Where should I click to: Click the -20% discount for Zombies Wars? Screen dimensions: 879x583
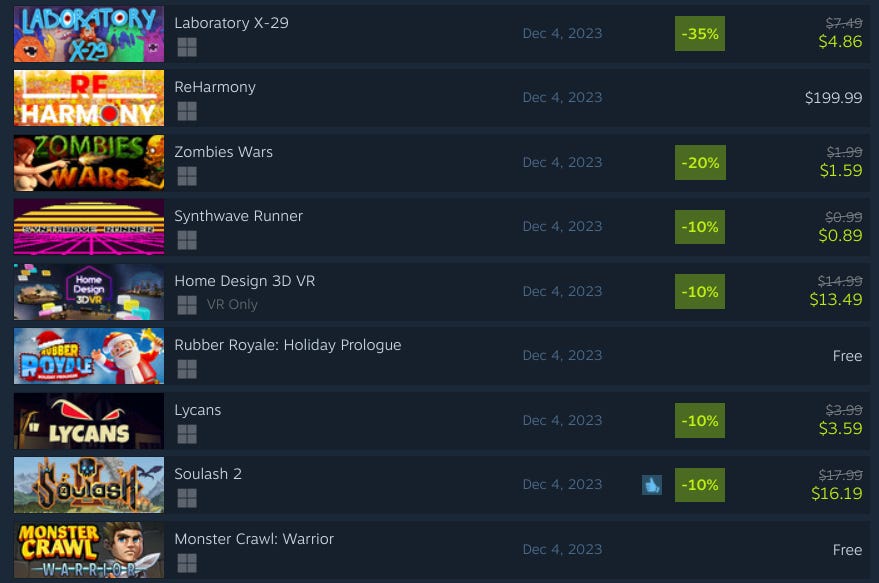pos(700,163)
